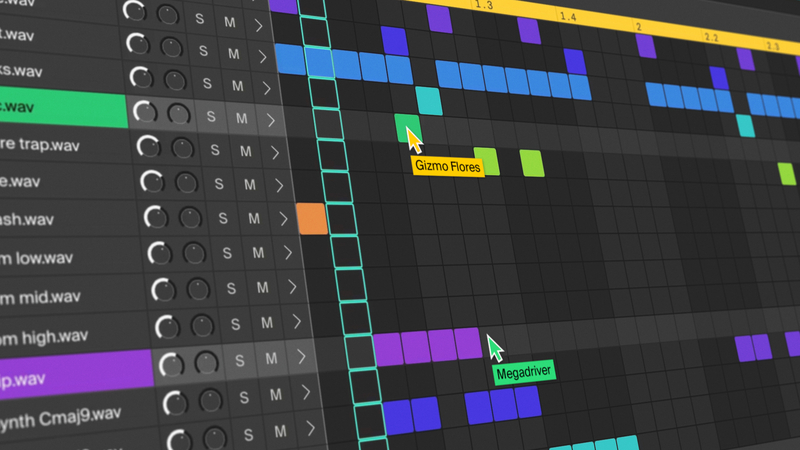
Task: Solo the green c.wav track
Action: tap(211, 116)
